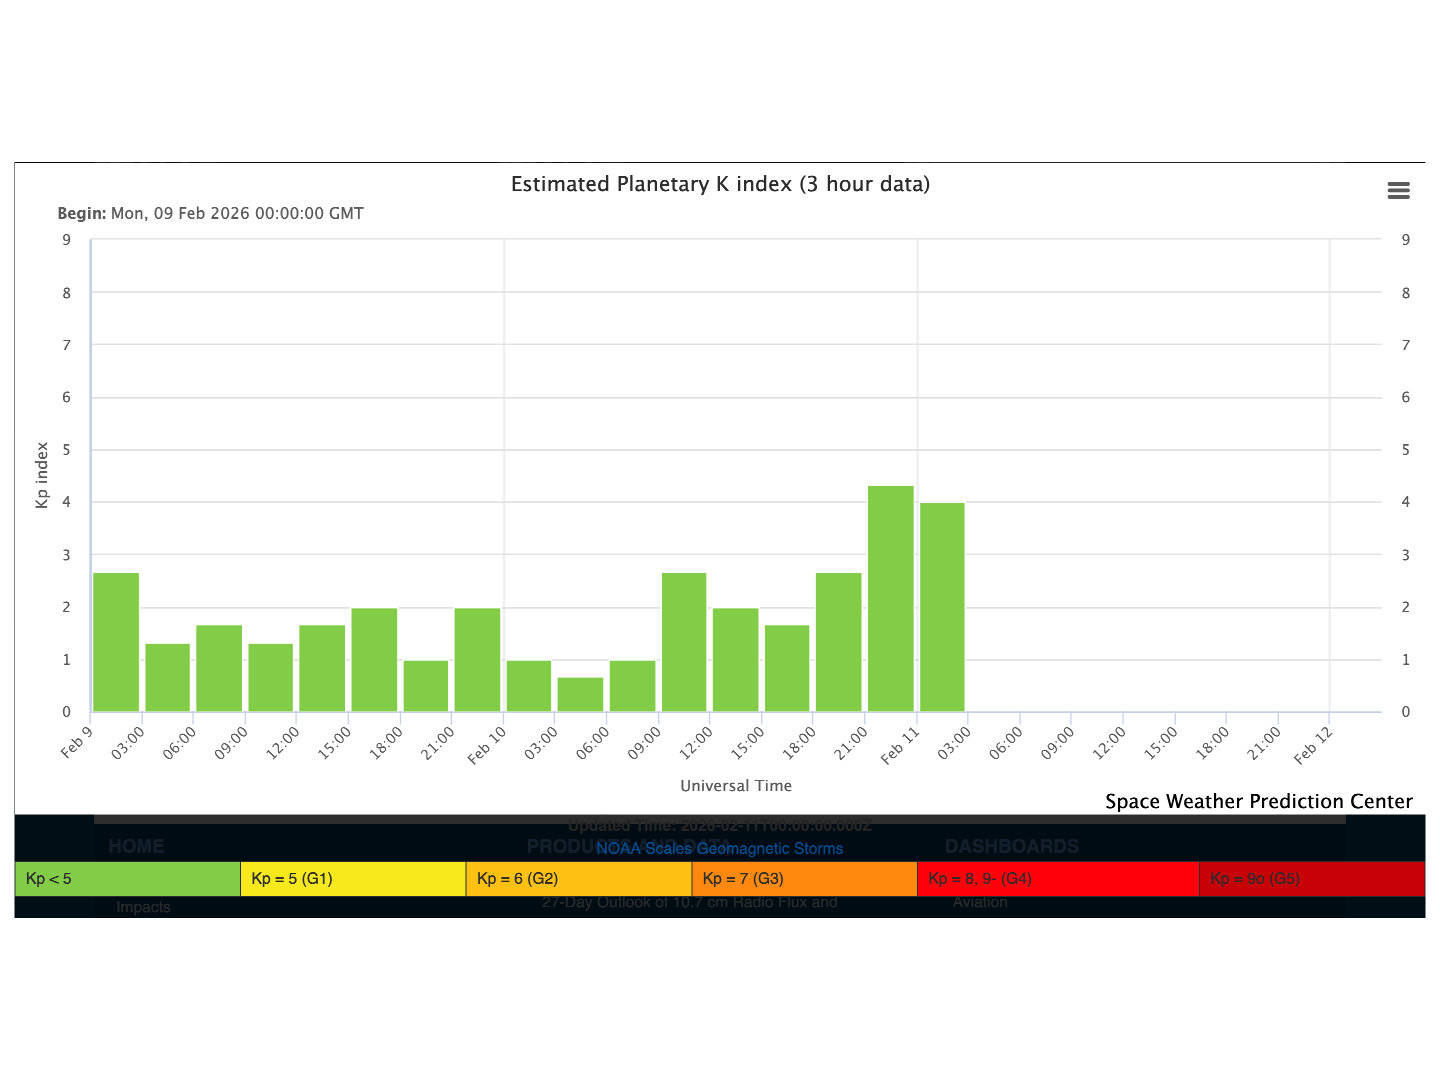Click the tallest Kp bar at 21:00 Feb 10
The width and height of the screenshot is (1440, 1080).
coord(890,599)
